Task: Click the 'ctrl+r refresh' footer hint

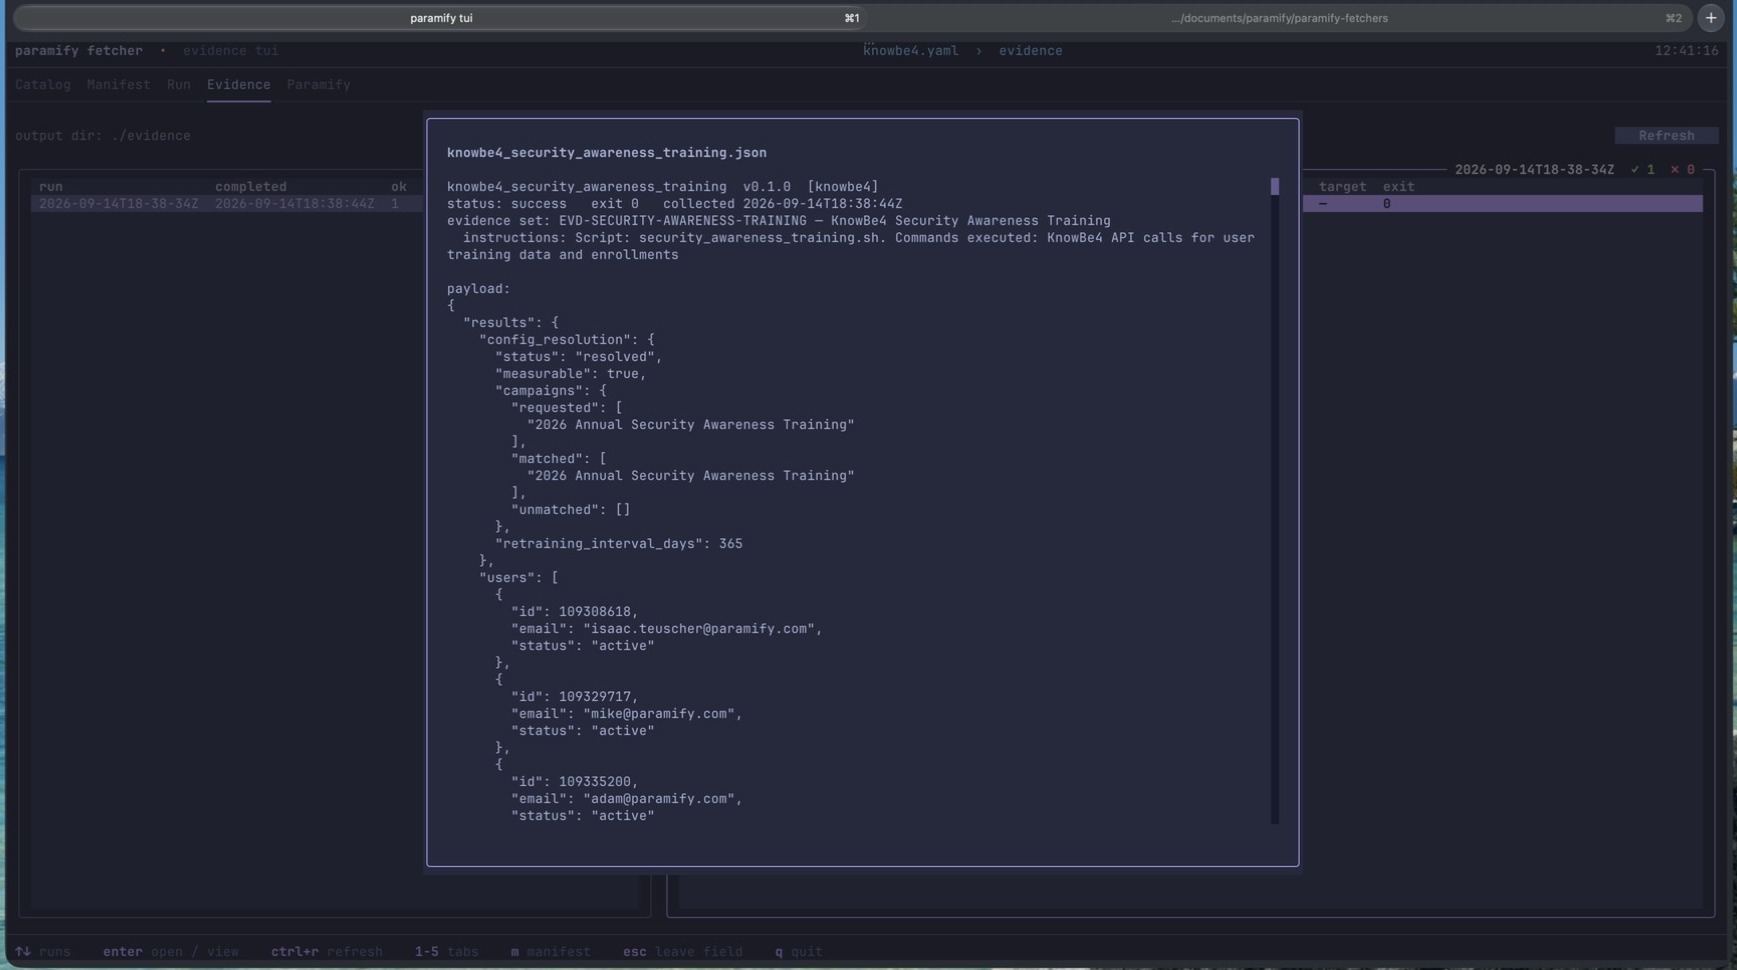Action: coord(327,952)
